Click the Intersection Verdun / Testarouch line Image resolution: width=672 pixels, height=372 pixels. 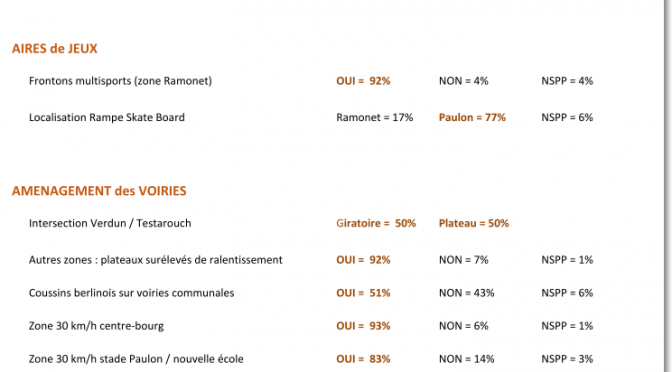(x=110, y=223)
